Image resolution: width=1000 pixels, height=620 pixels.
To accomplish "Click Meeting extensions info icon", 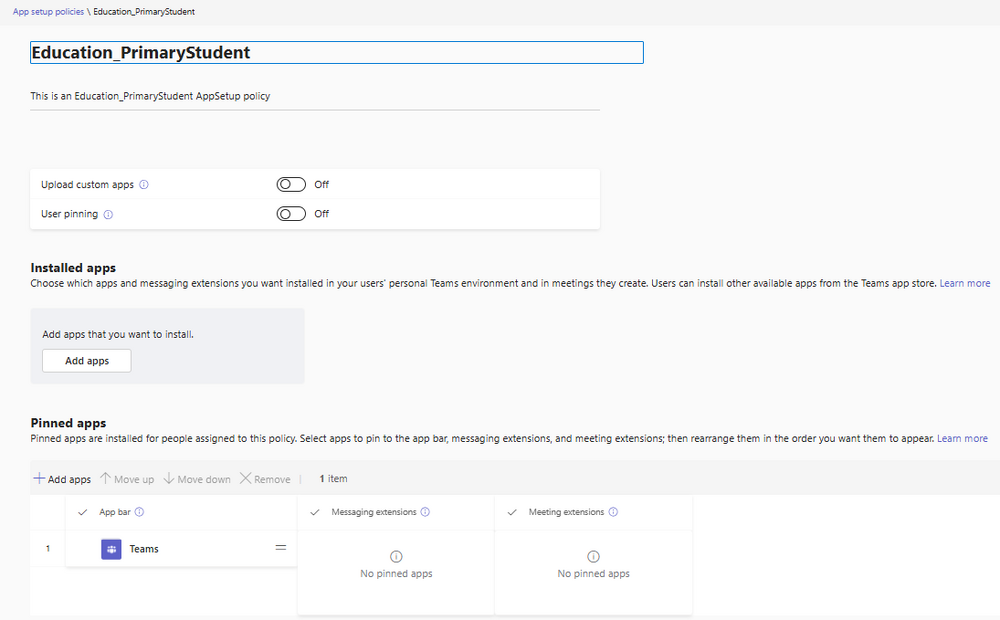I will (613, 512).
